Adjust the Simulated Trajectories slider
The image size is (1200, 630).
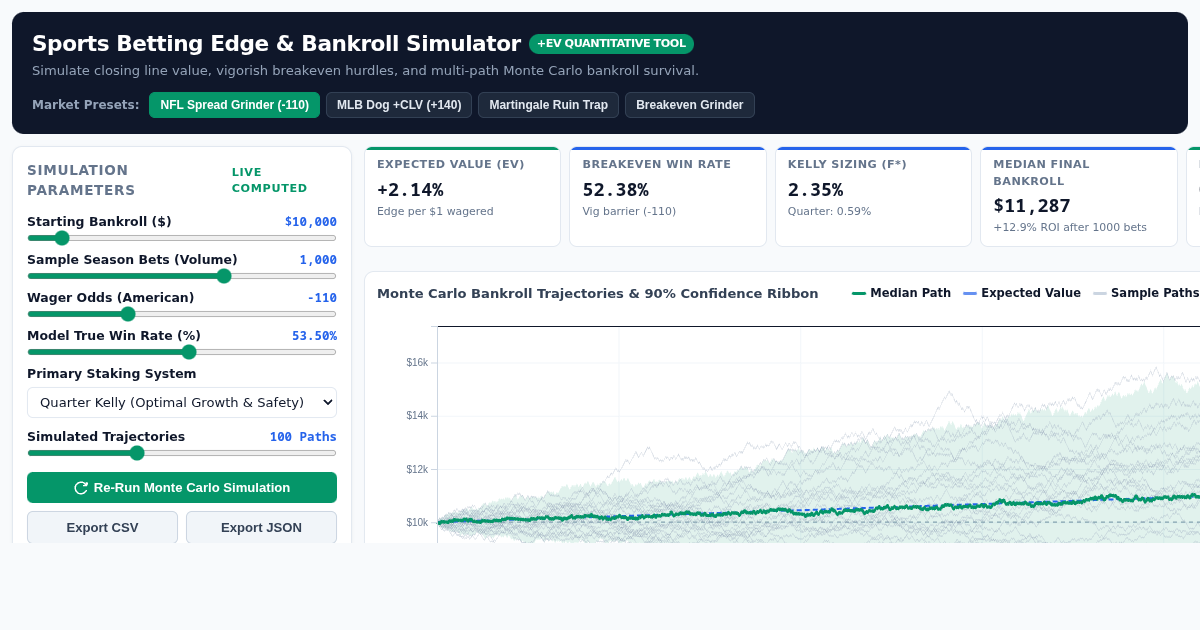click(182, 453)
